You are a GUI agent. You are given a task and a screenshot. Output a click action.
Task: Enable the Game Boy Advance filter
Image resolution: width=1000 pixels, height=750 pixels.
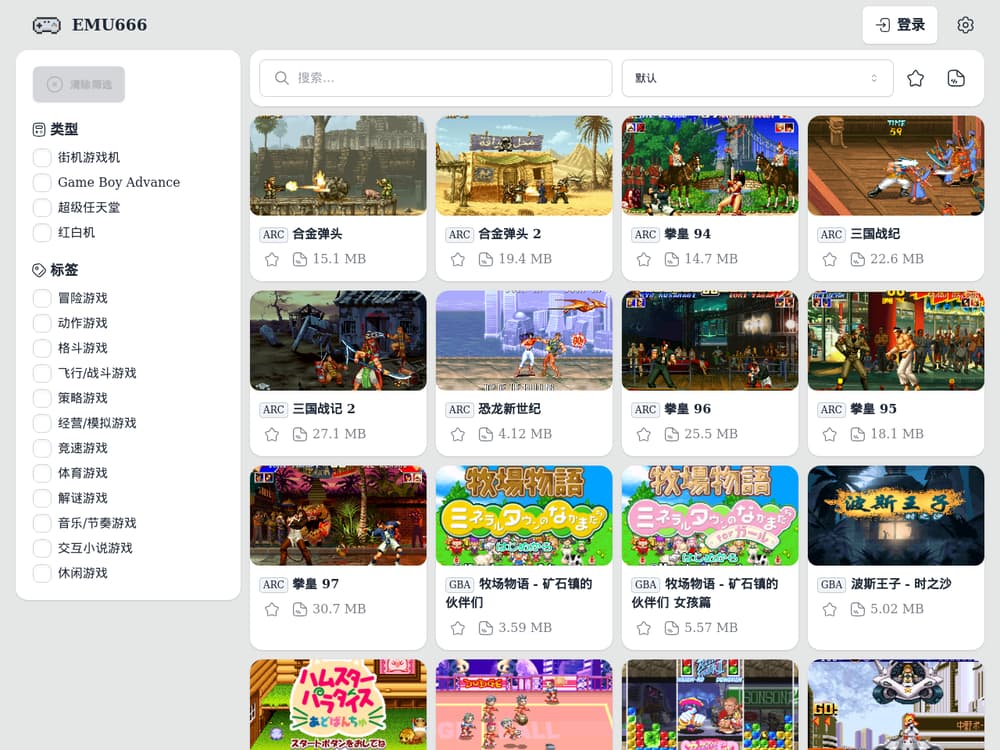click(x=42, y=182)
